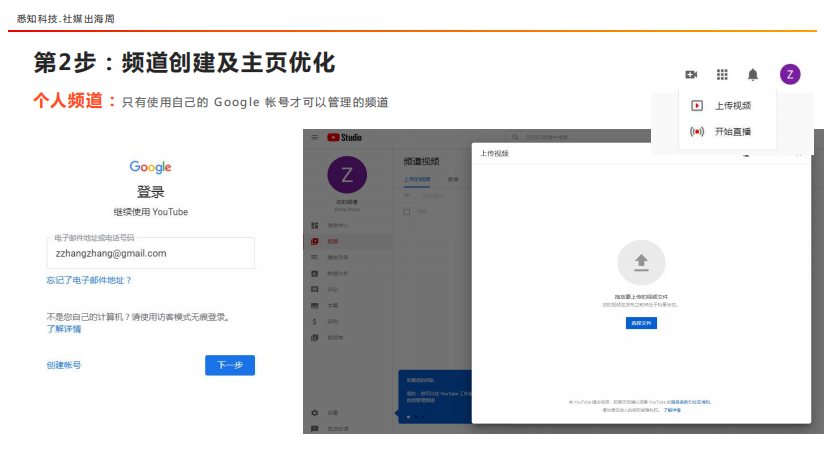This screenshot has height=454, width=835.
Task: Click the Studio search field
Action: 578,137
